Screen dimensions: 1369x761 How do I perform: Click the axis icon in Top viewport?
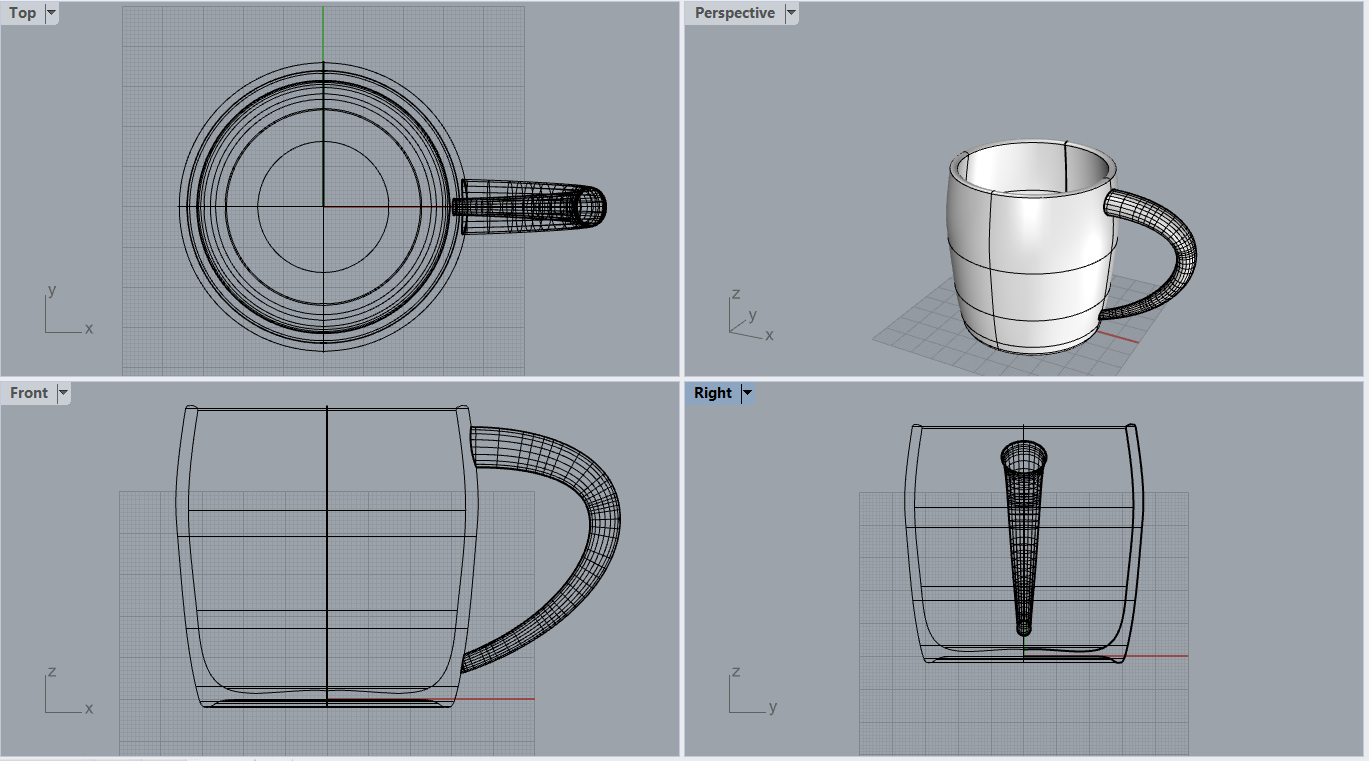tap(68, 311)
